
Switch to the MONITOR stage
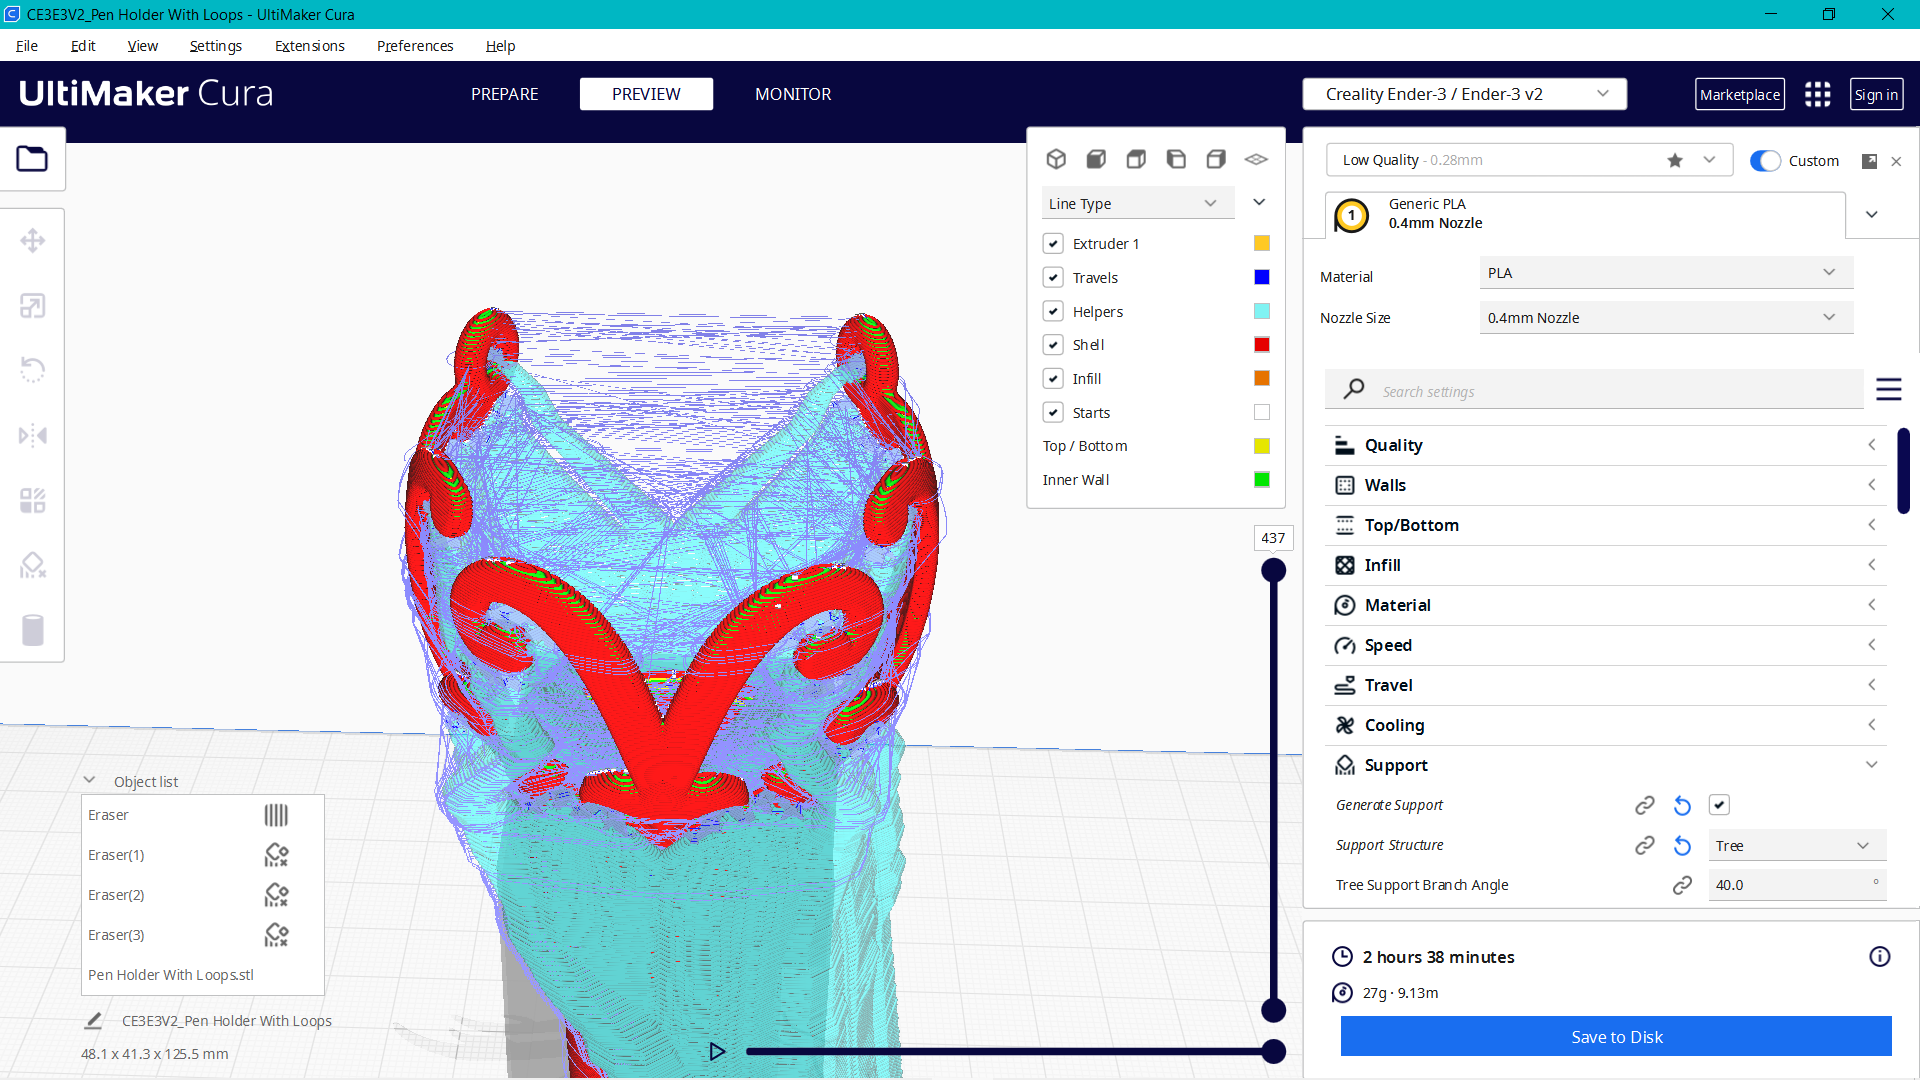point(793,94)
